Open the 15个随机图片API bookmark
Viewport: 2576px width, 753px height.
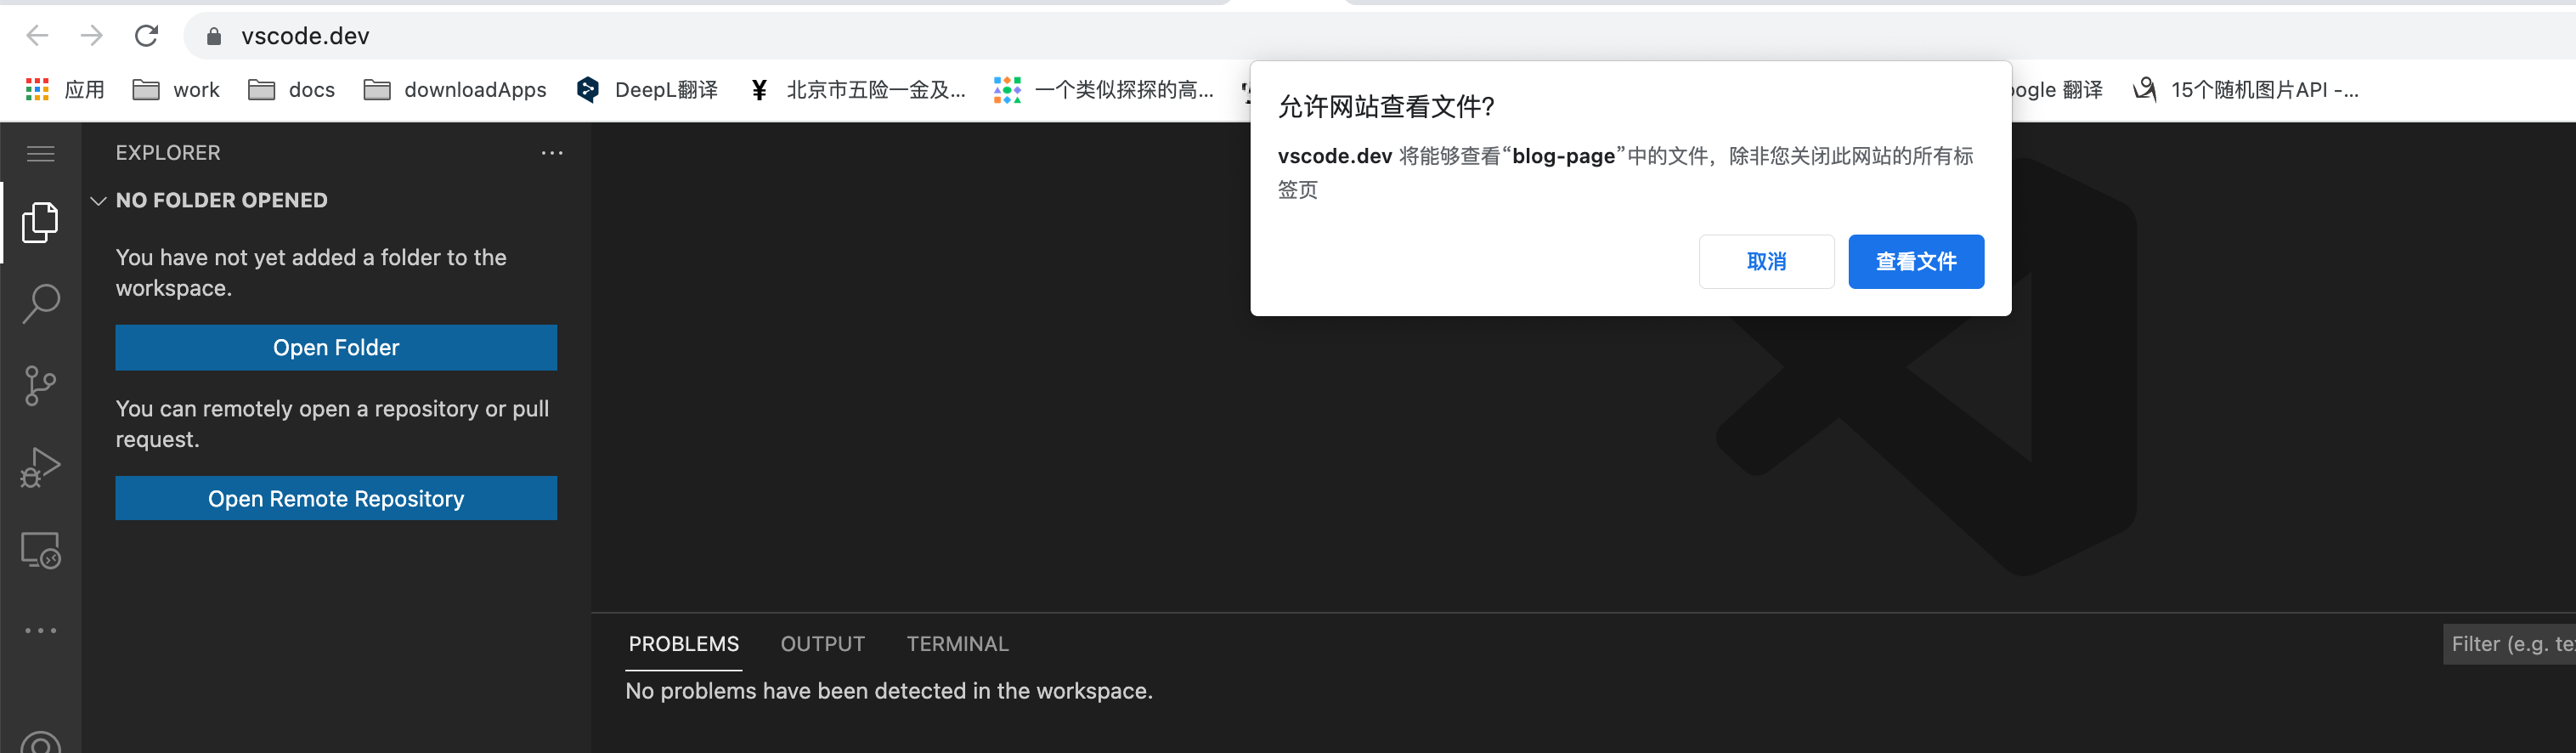pyautogui.click(x=2245, y=90)
